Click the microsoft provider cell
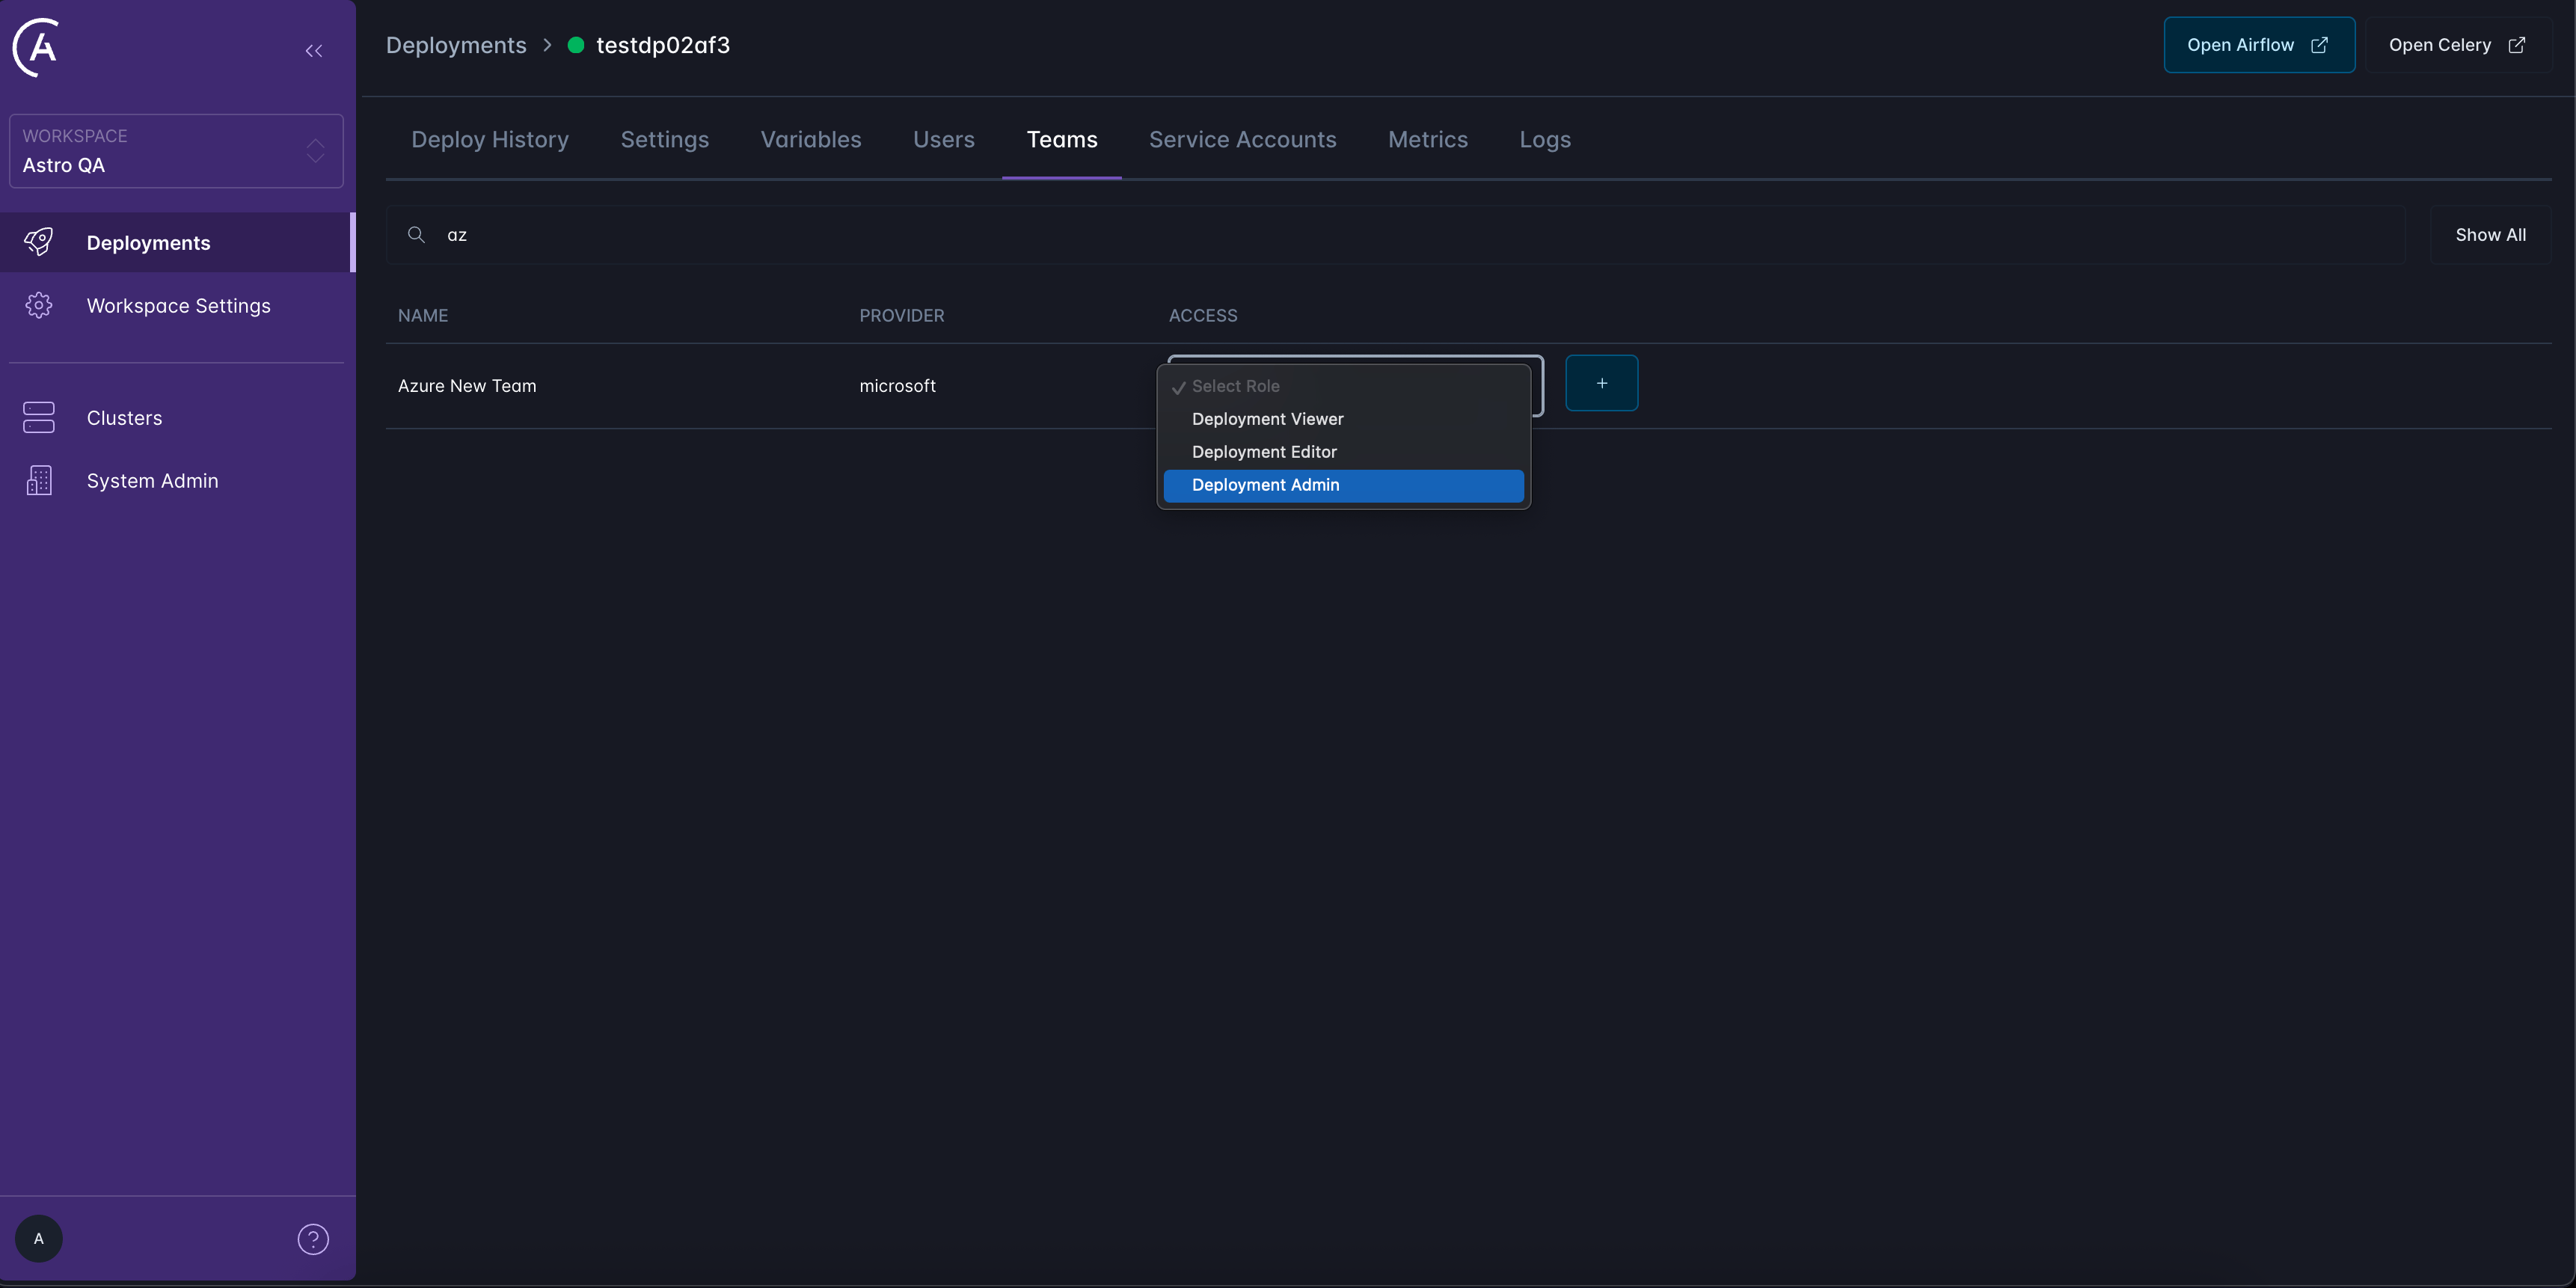This screenshot has height=1288, width=2576. tap(898, 386)
